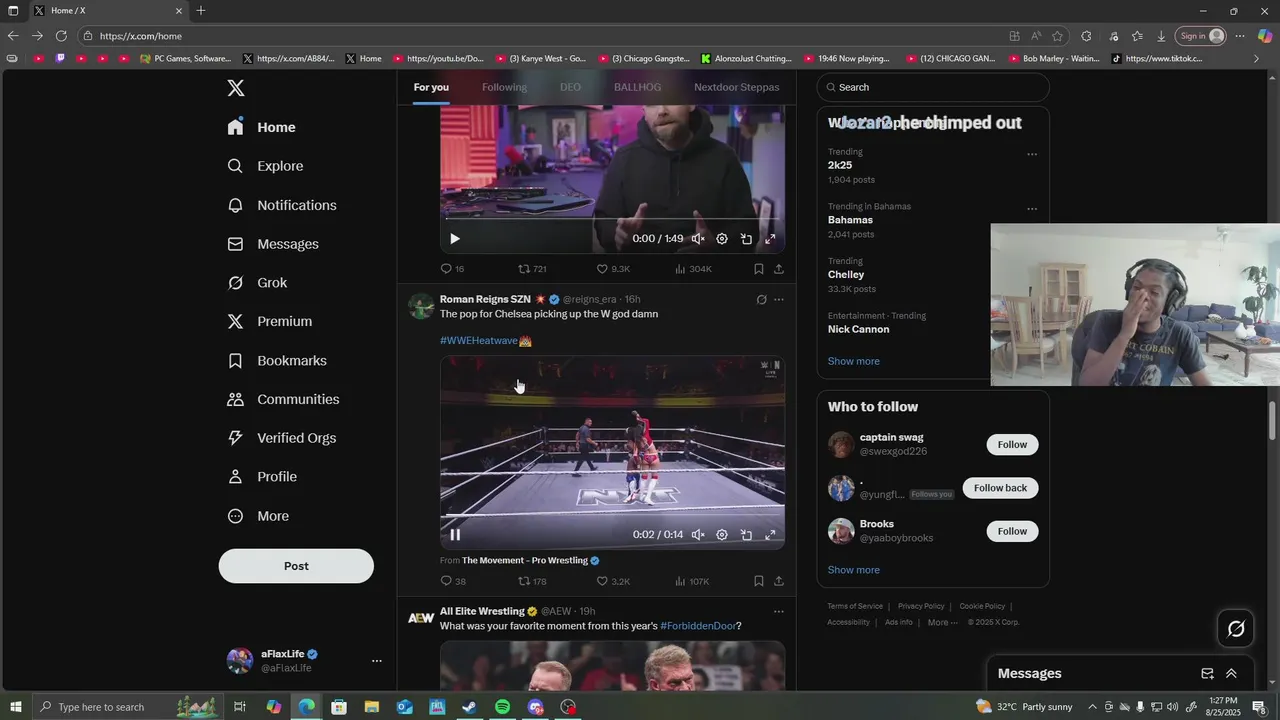Screen dimensions: 1280x720
Task: Show more in Who to follow
Action: [854, 570]
